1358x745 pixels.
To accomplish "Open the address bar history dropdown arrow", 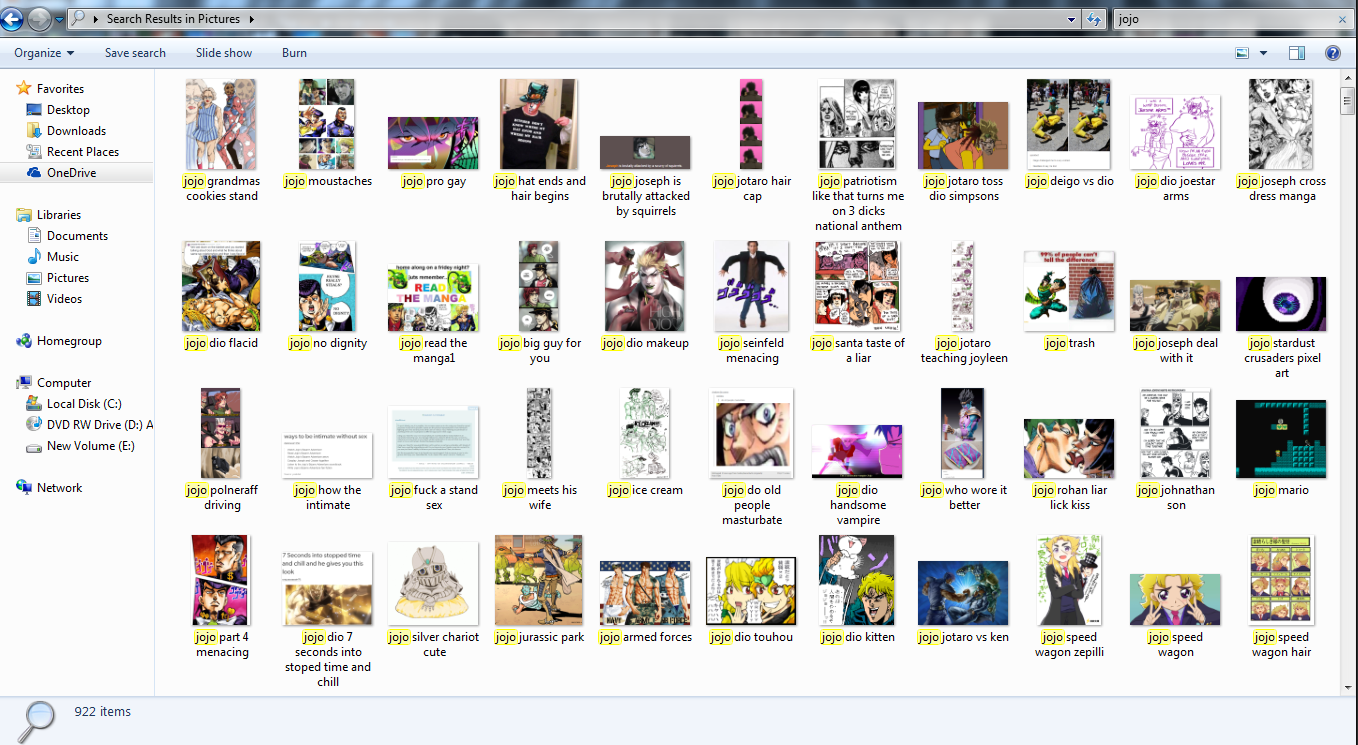I will [1071, 19].
